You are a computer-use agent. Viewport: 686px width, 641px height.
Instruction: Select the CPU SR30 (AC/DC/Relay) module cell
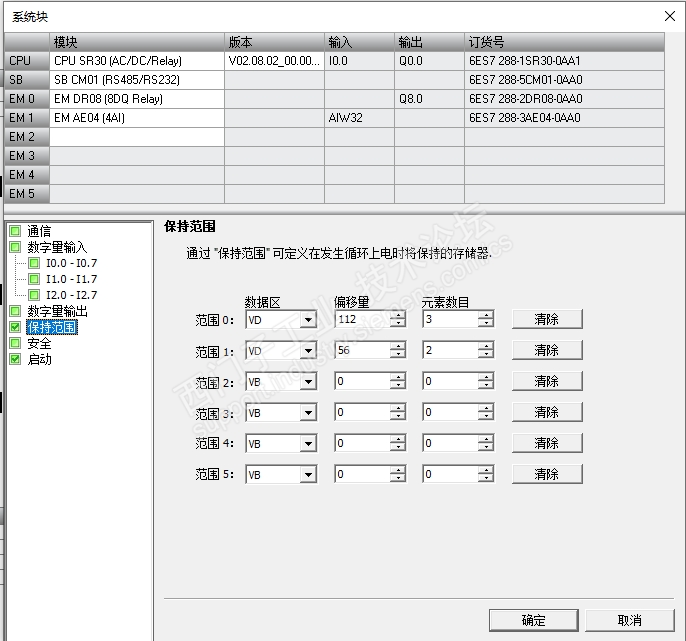pos(137,61)
